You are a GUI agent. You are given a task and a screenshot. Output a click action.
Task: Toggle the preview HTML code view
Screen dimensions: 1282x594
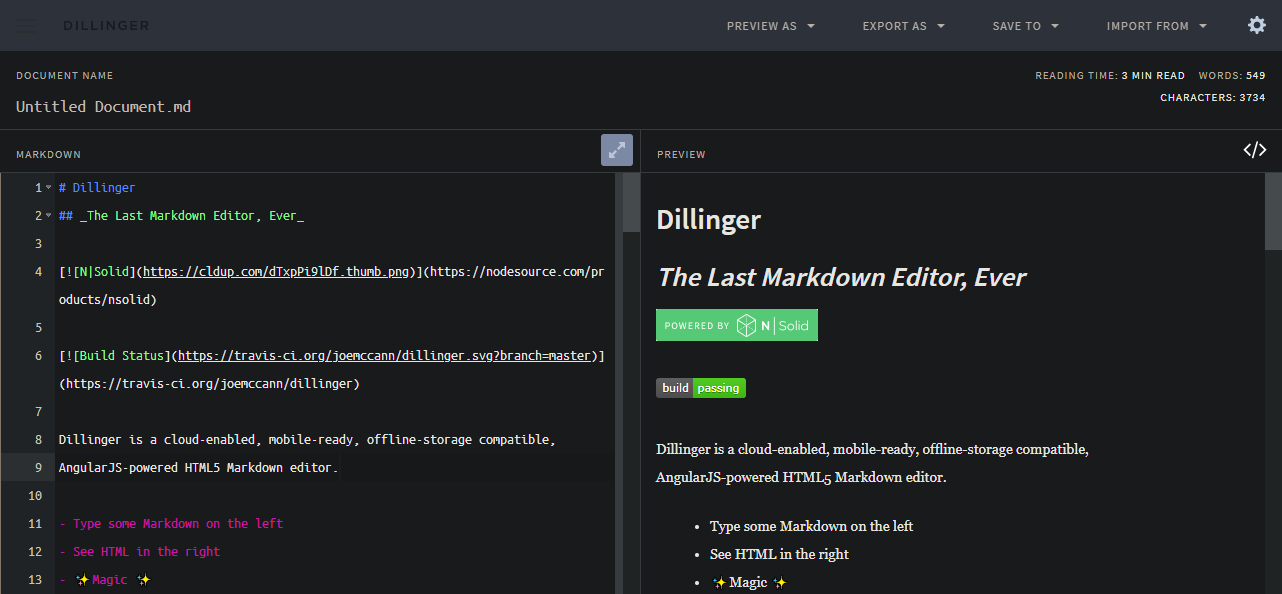pos(1254,150)
